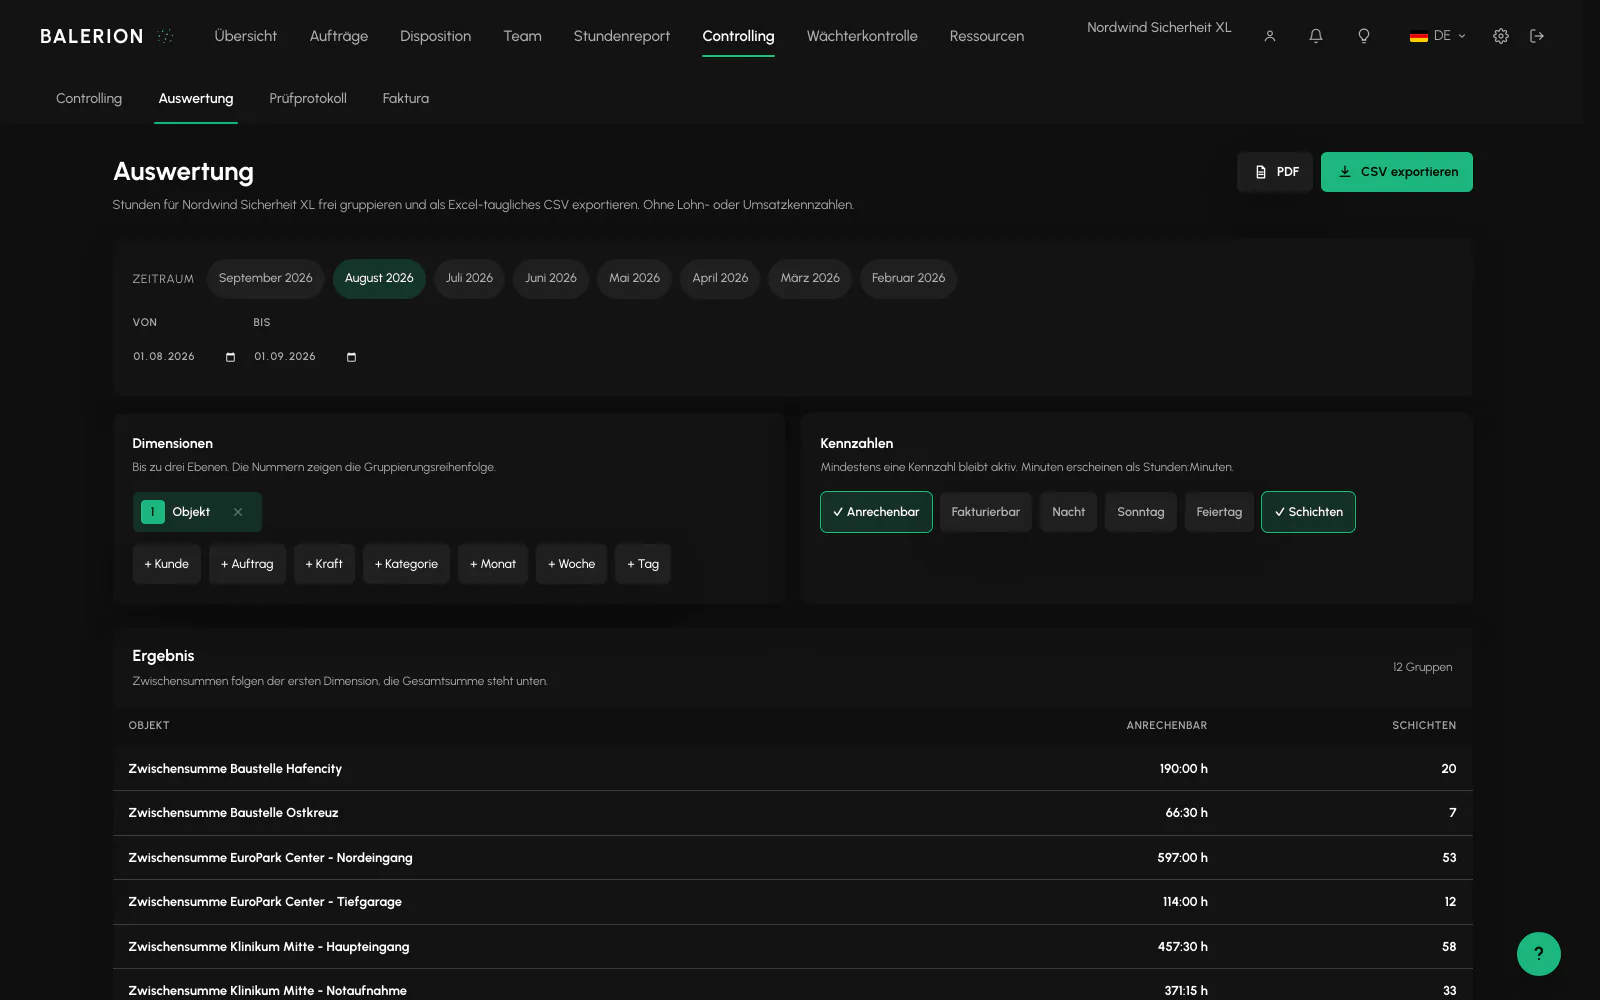Screen dimensions: 1600x1000
Task: Toggle Nacht metric
Action: click(1068, 512)
